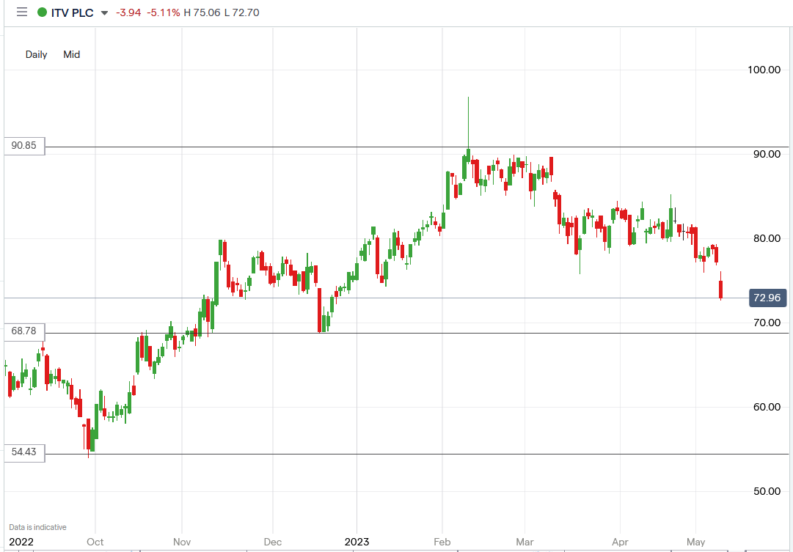This screenshot has width=793, height=552.
Task: Select the ITV PLC instrument name
Action: [72, 13]
